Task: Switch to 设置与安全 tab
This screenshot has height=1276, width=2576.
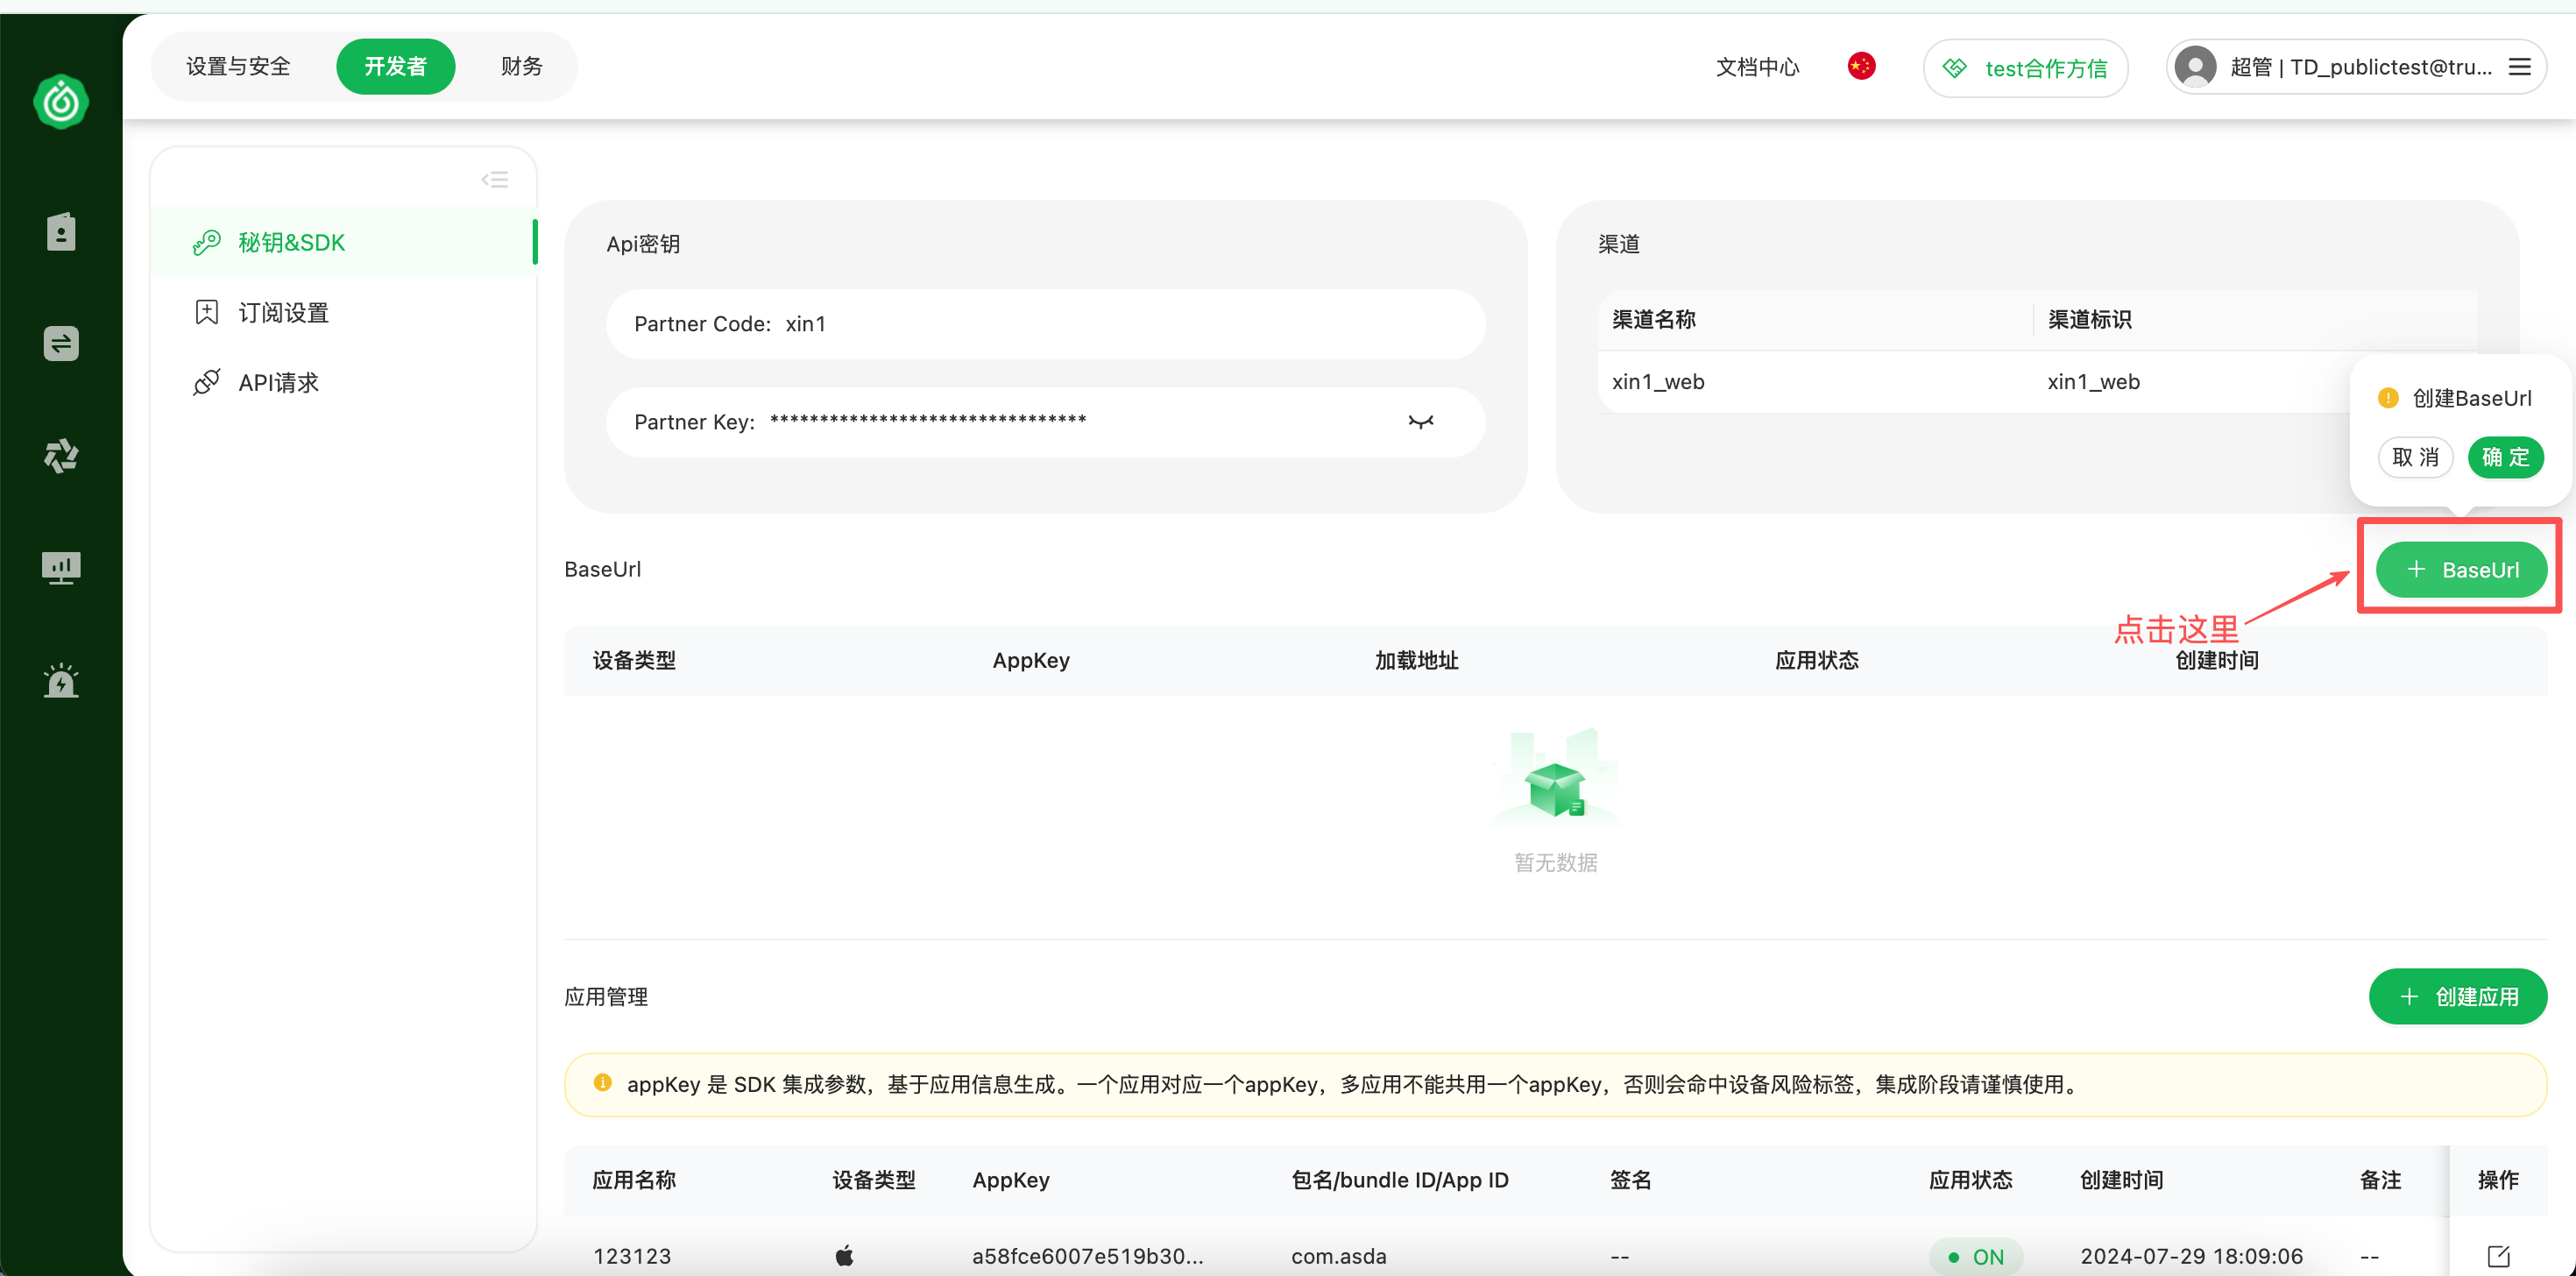Action: (238, 66)
